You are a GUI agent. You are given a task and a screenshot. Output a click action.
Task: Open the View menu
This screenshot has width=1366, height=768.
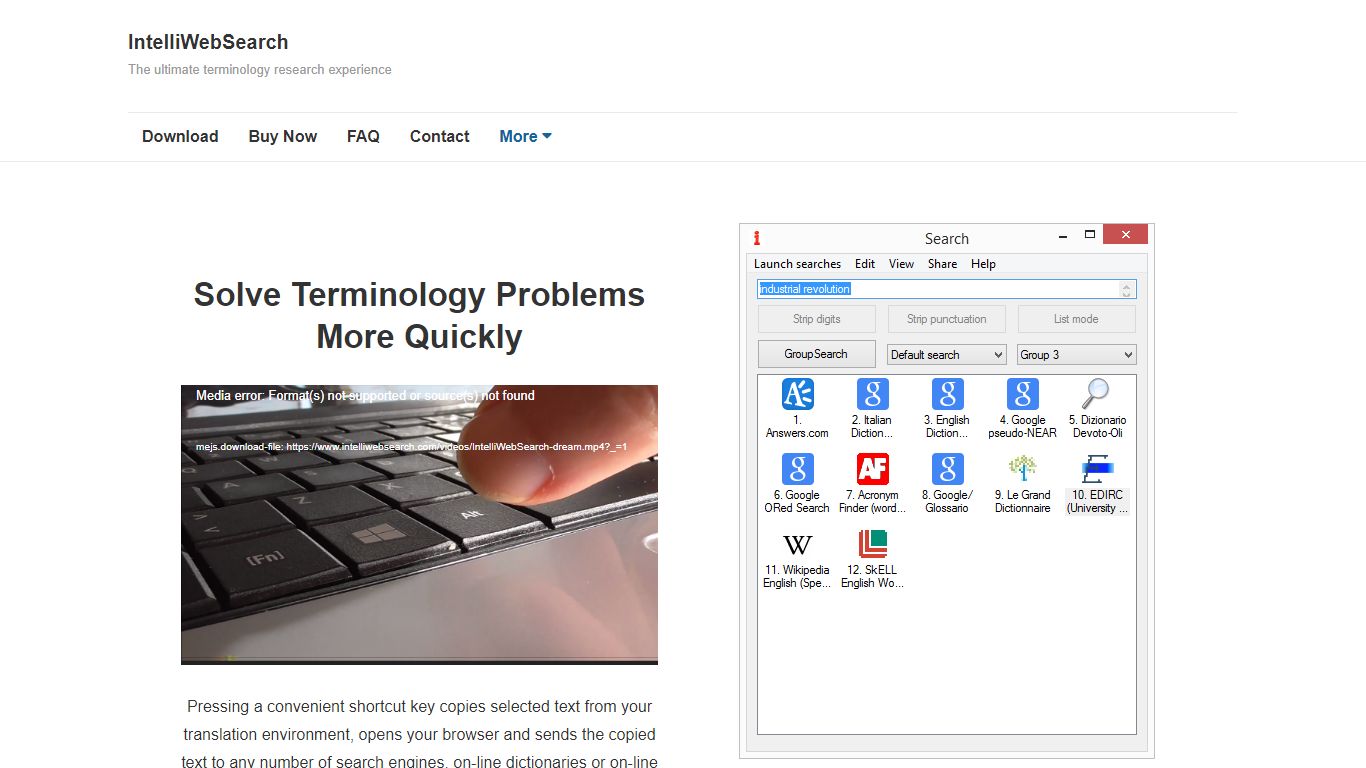click(901, 264)
